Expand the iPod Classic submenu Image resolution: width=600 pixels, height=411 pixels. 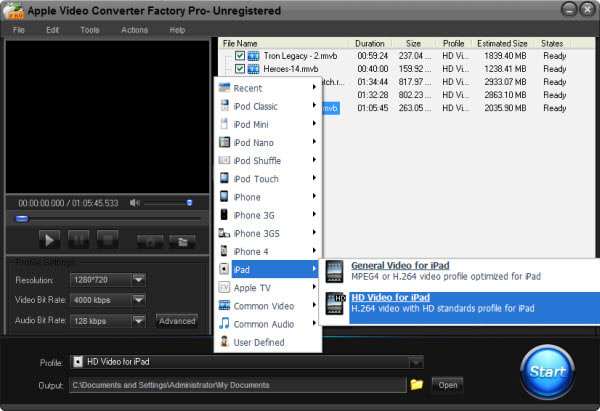coord(314,105)
